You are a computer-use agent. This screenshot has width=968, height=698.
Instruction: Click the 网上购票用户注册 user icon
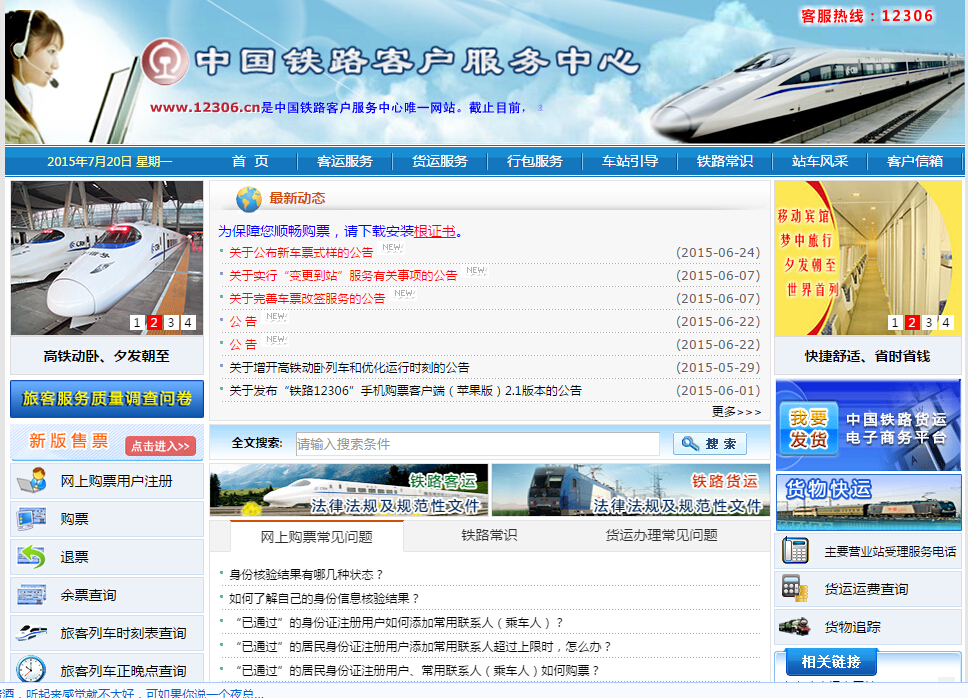coord(32,480)
